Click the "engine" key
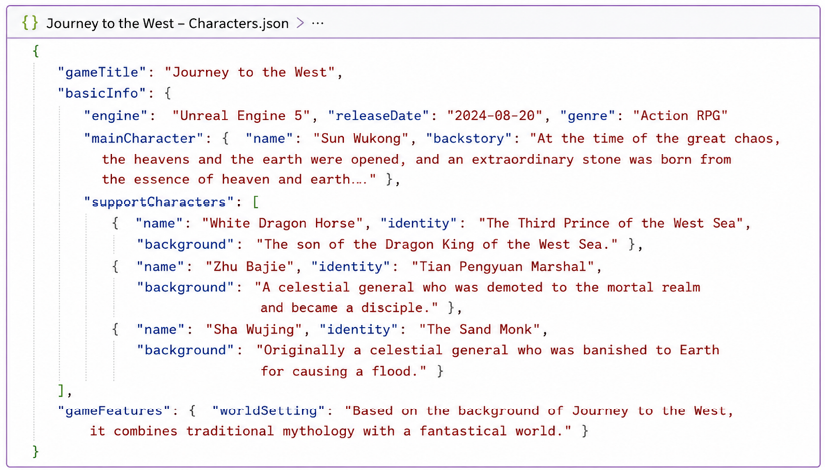This screenshot has height=470, width=825. tap(116, 116)
